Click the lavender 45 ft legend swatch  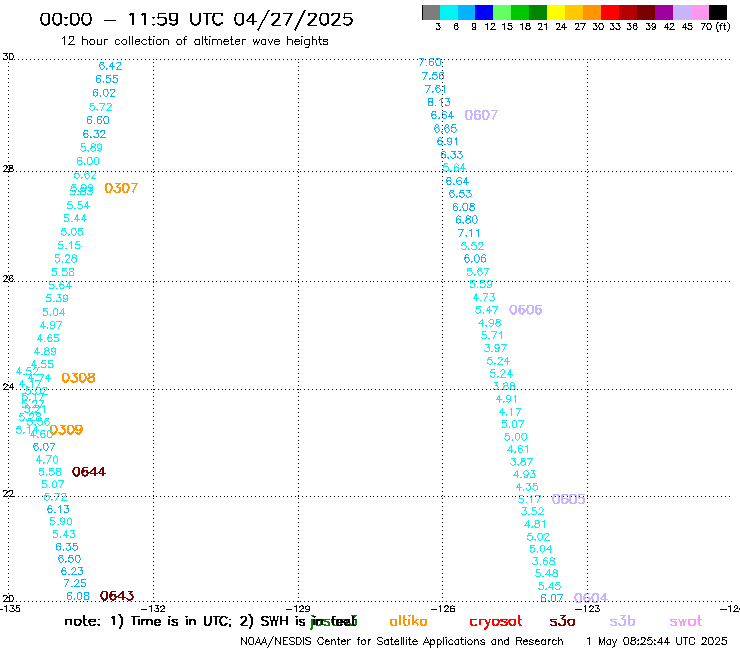click(681, 12)
